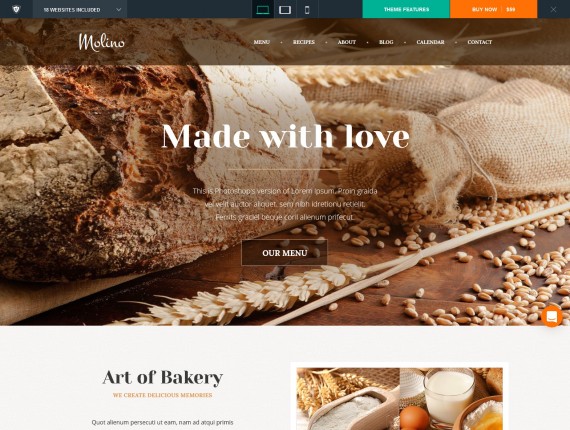Go to the About page link

[x=347, y=42]
